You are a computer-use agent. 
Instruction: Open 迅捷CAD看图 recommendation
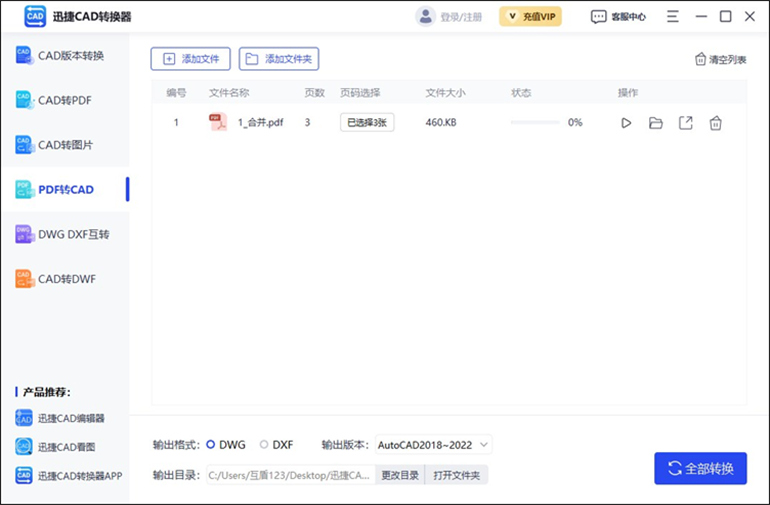[x=55, y=447]
